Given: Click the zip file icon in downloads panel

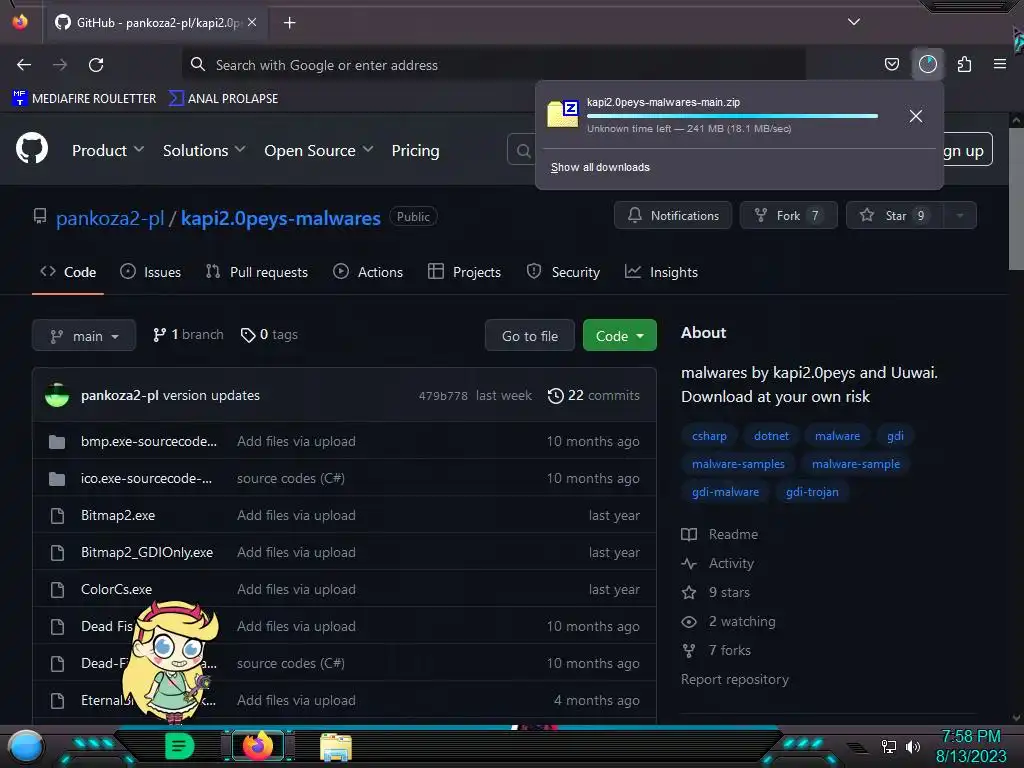Looking at the screenshot, I should [x=563, y=114].
